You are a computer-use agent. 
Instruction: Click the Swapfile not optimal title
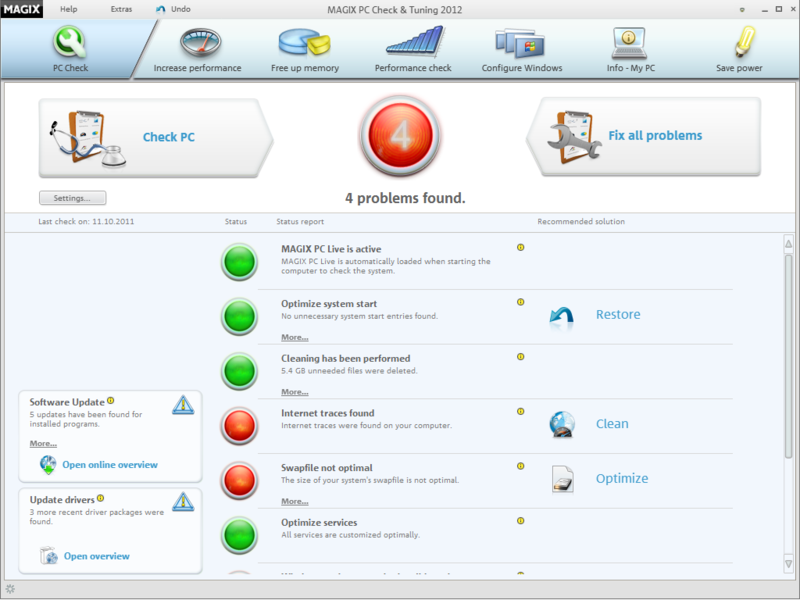tap(327, 468)
